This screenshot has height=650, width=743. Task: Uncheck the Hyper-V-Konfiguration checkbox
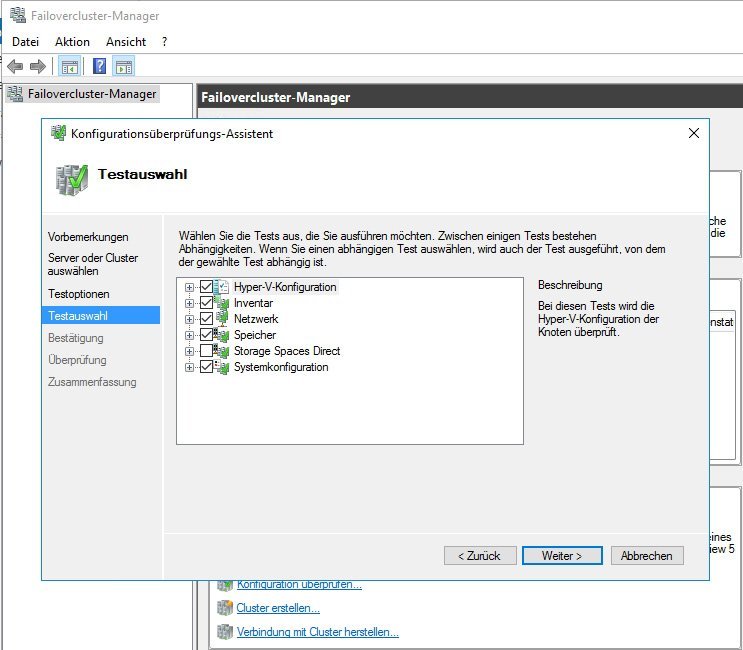point(206,287)
